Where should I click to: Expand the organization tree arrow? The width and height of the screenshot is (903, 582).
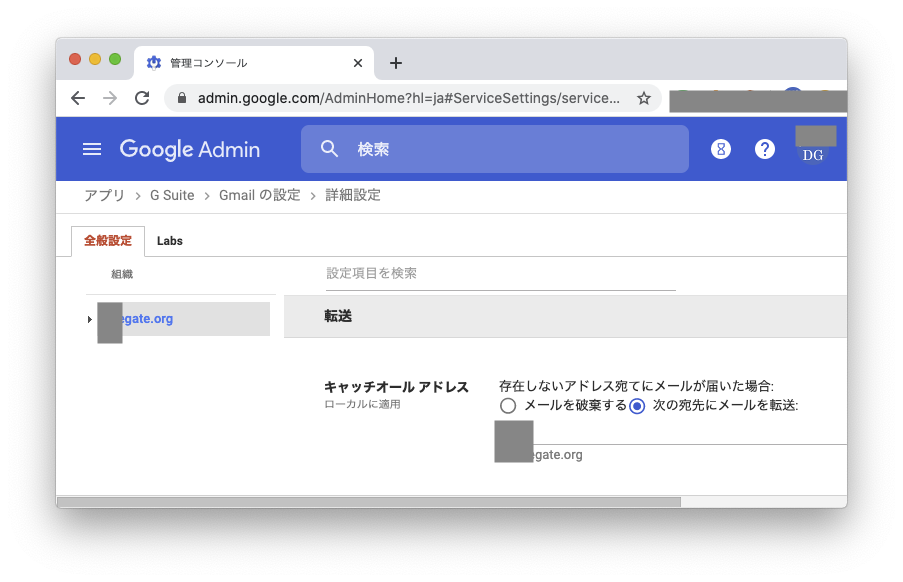89,319
